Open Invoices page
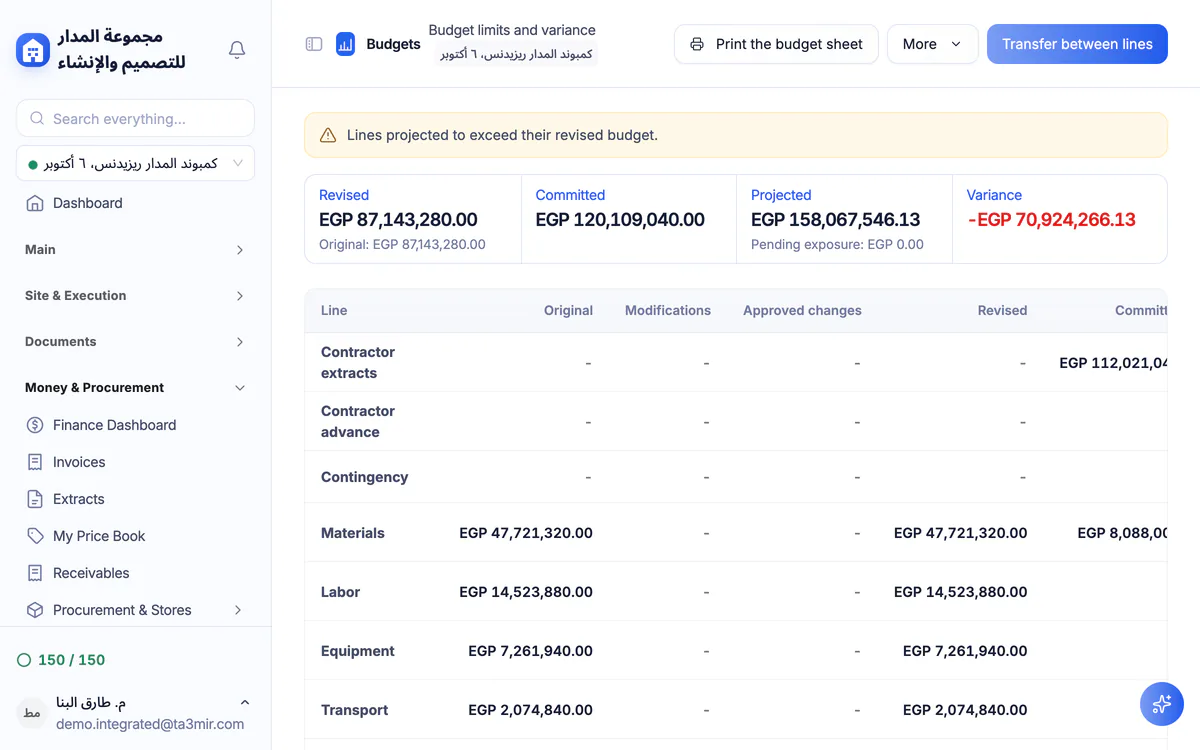 [79, 462]
